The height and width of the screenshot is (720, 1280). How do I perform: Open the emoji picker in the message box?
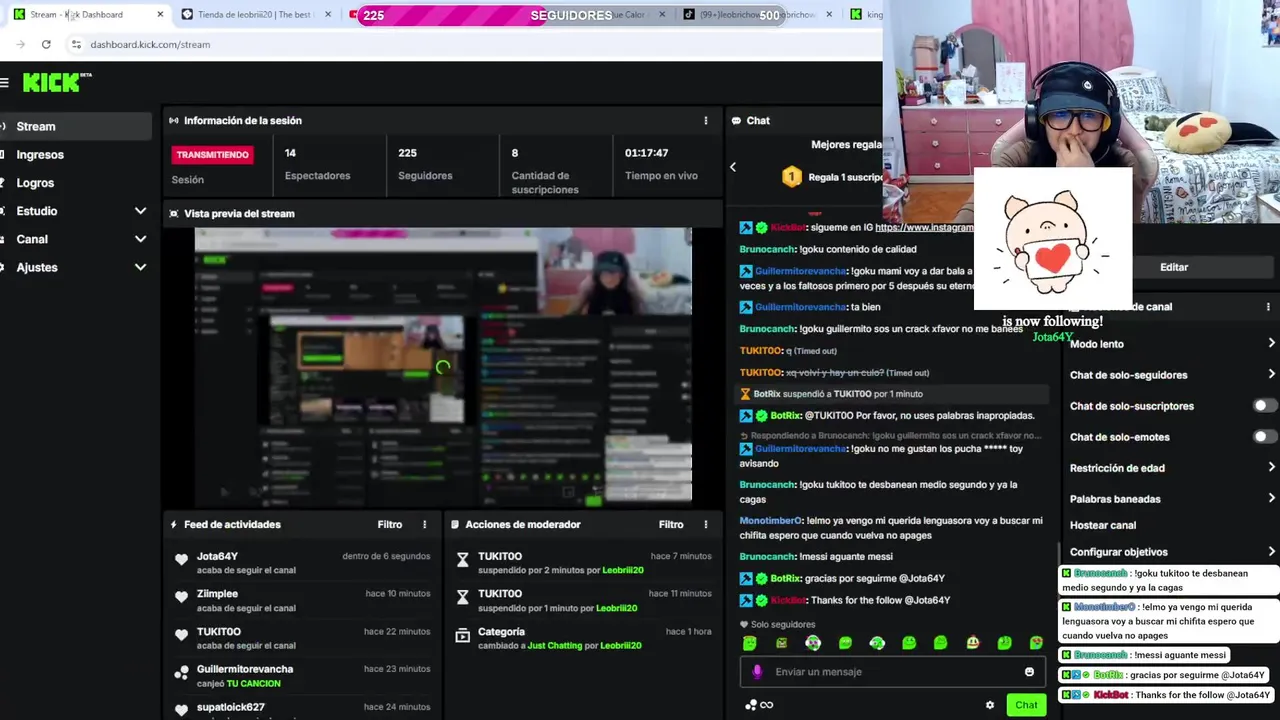(x=1029, y=672)
